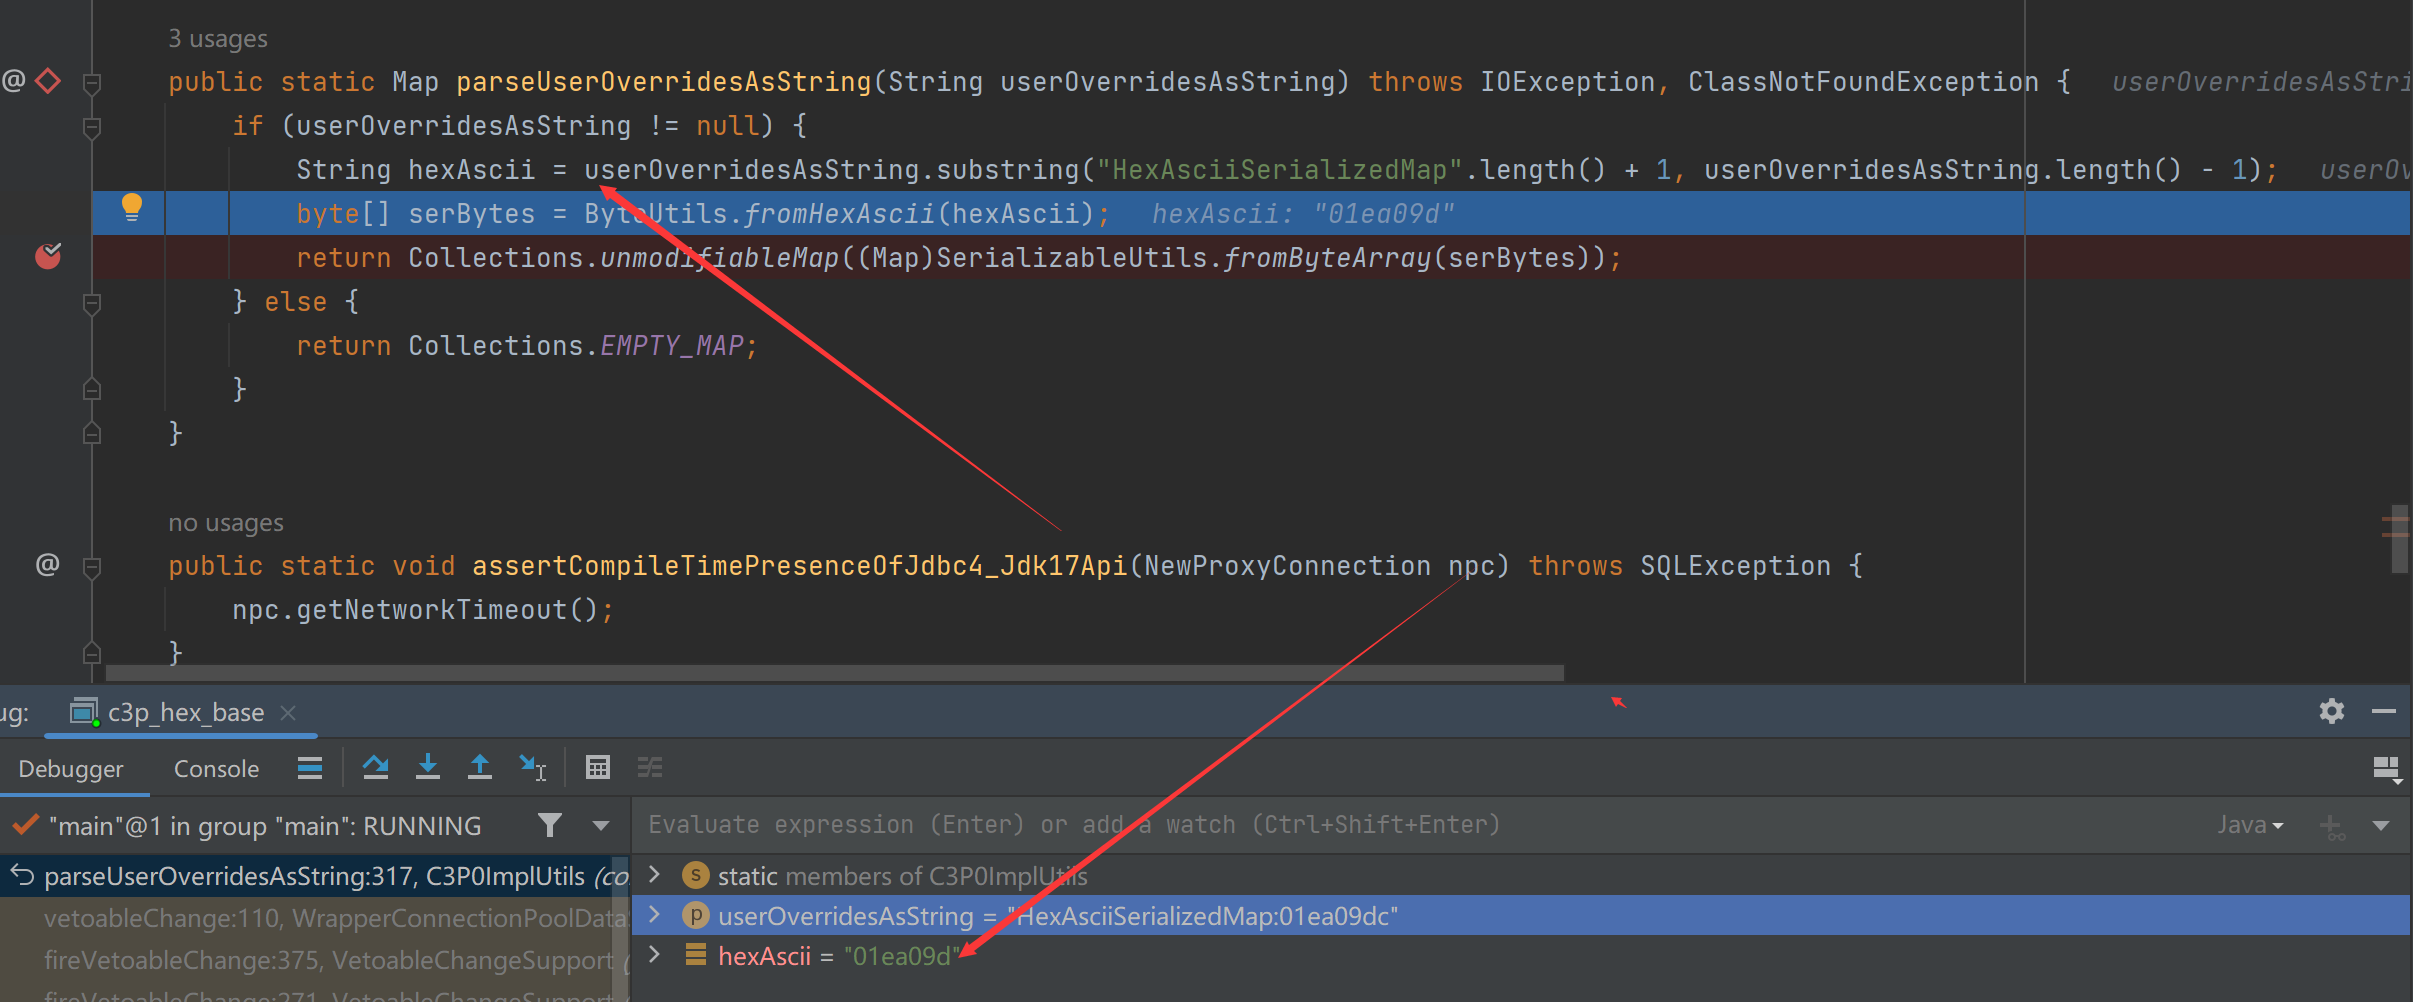Click the frames filter funnel icon
Viewport: 2413px width, 1002px height.
549,825
